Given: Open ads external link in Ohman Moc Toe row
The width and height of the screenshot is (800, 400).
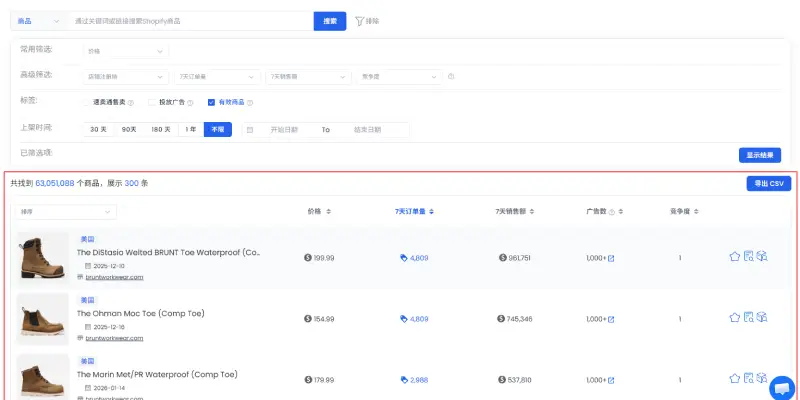Looking at the screenshot, I should (x=611, y=319).
